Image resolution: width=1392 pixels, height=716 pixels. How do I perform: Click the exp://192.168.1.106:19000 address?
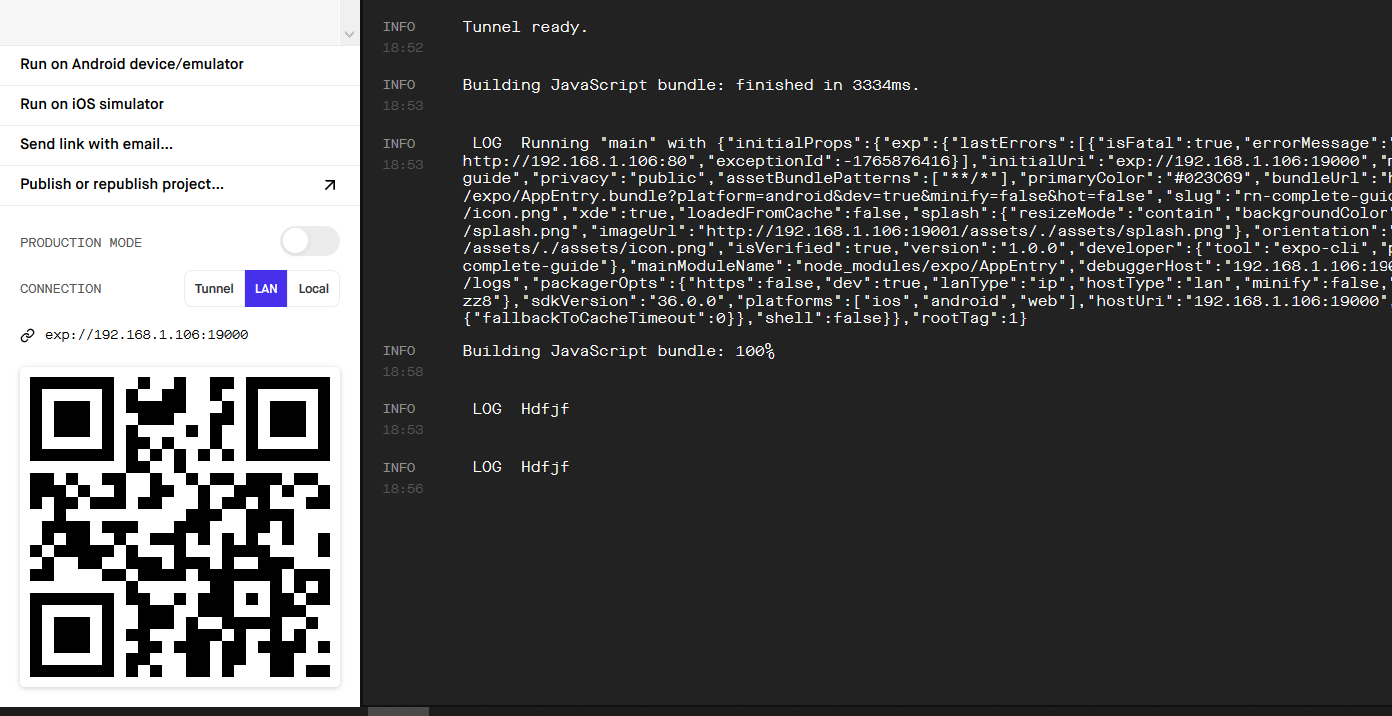147,335
